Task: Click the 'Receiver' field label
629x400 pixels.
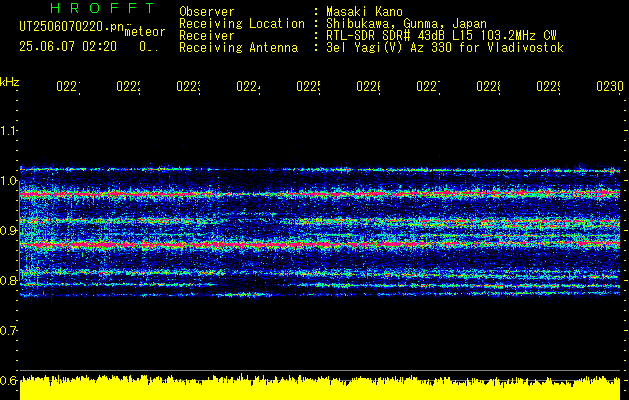Action: coord(207,36)
